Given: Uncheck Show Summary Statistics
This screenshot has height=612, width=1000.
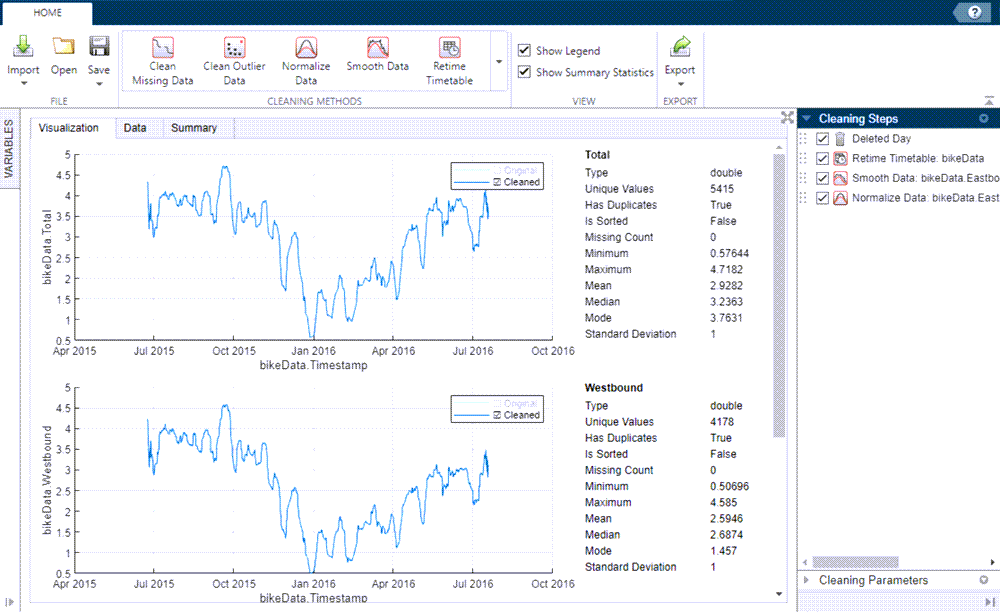Looking at the screenshot, I should [x=523, y=72].
